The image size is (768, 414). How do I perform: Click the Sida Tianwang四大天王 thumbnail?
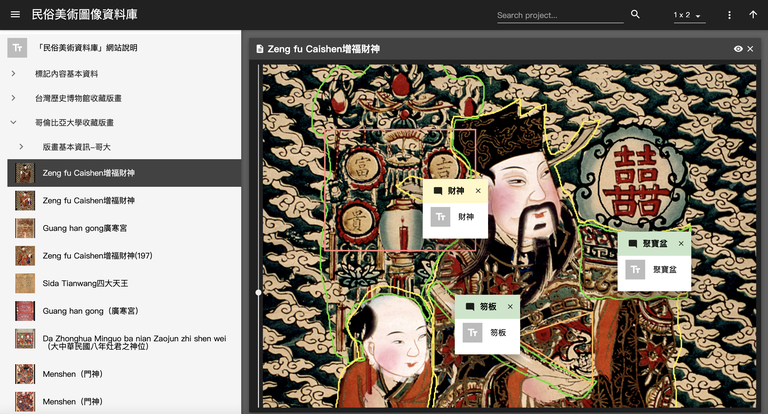pos(24,283)
